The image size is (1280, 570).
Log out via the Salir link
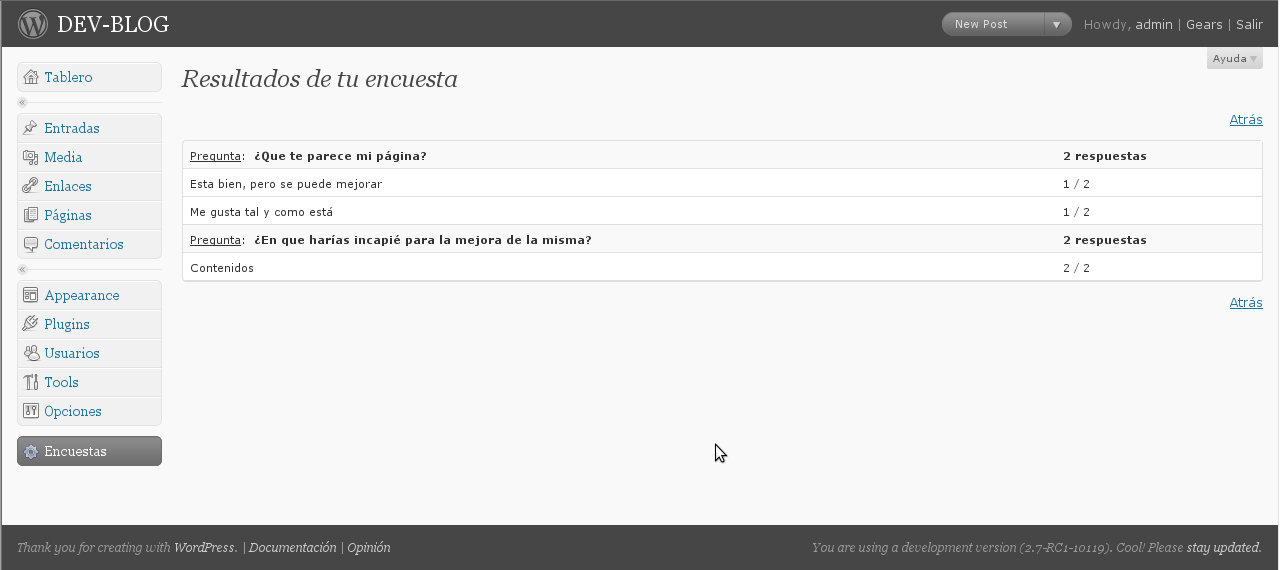[1249, 24]
